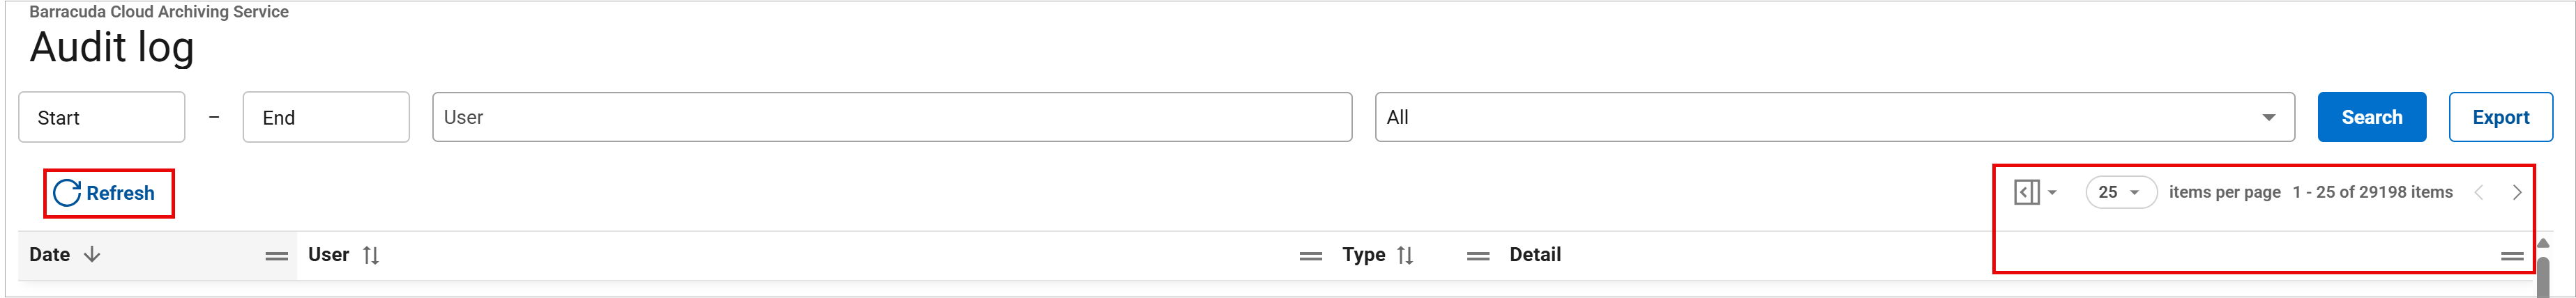Focus the End date field
The width and height of the screenshot is (2576, 298).
point(325,117)
